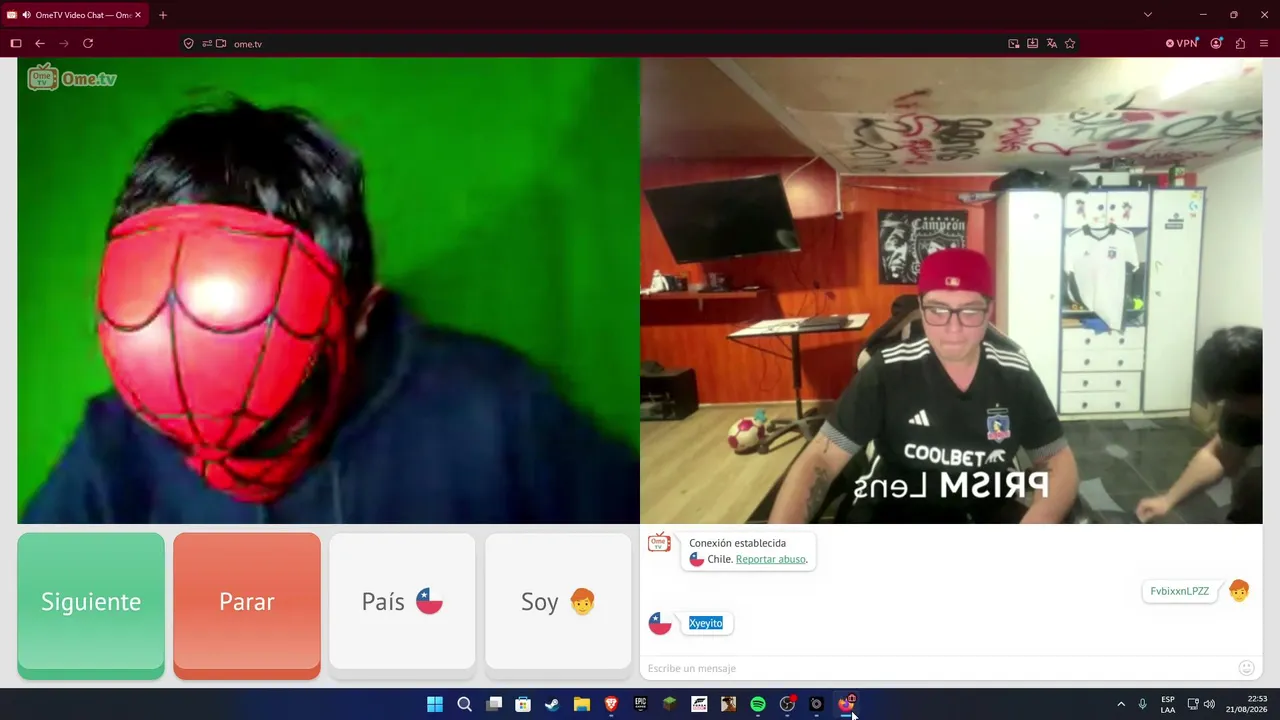Close the OmeTV Video Chat tab
Screen dimensions: 1280x720
(138, 15)
